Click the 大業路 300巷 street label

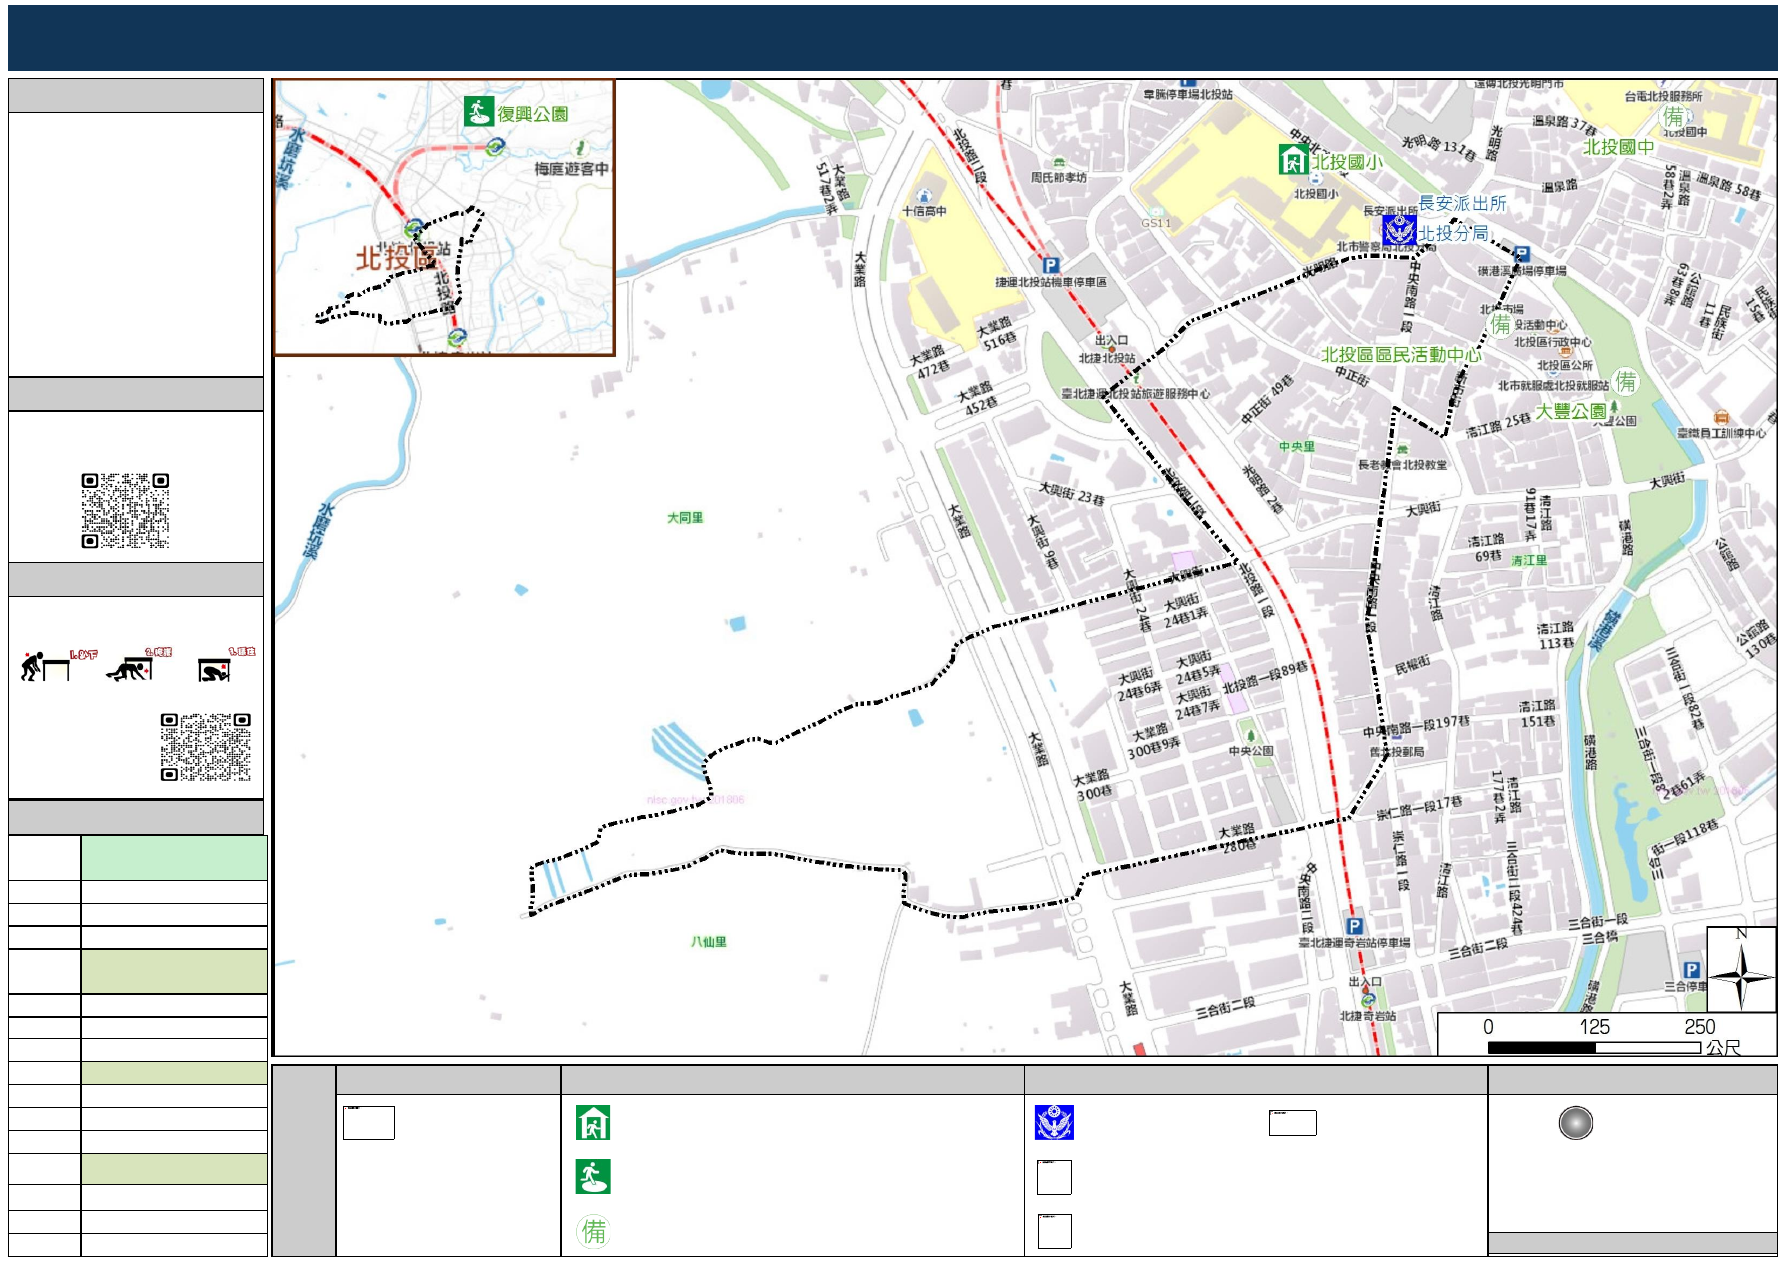(x=1092, y=785)
